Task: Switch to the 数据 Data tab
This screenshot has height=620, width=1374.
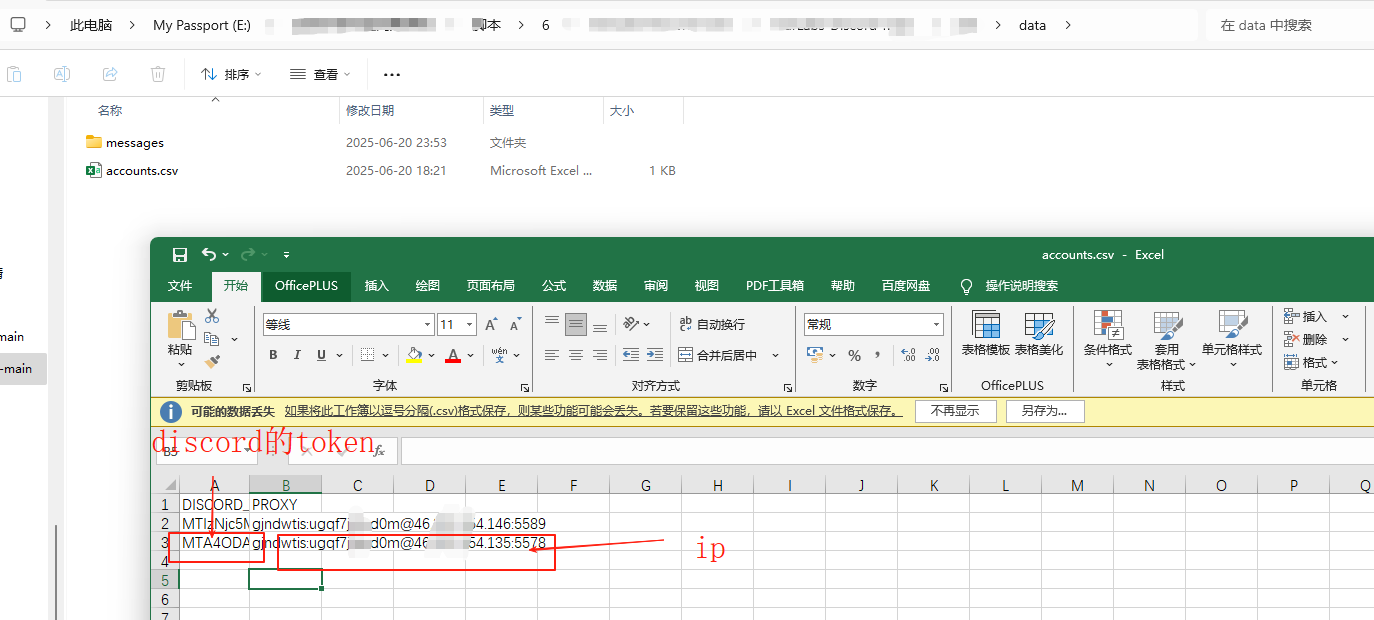Action: (605, 286)
